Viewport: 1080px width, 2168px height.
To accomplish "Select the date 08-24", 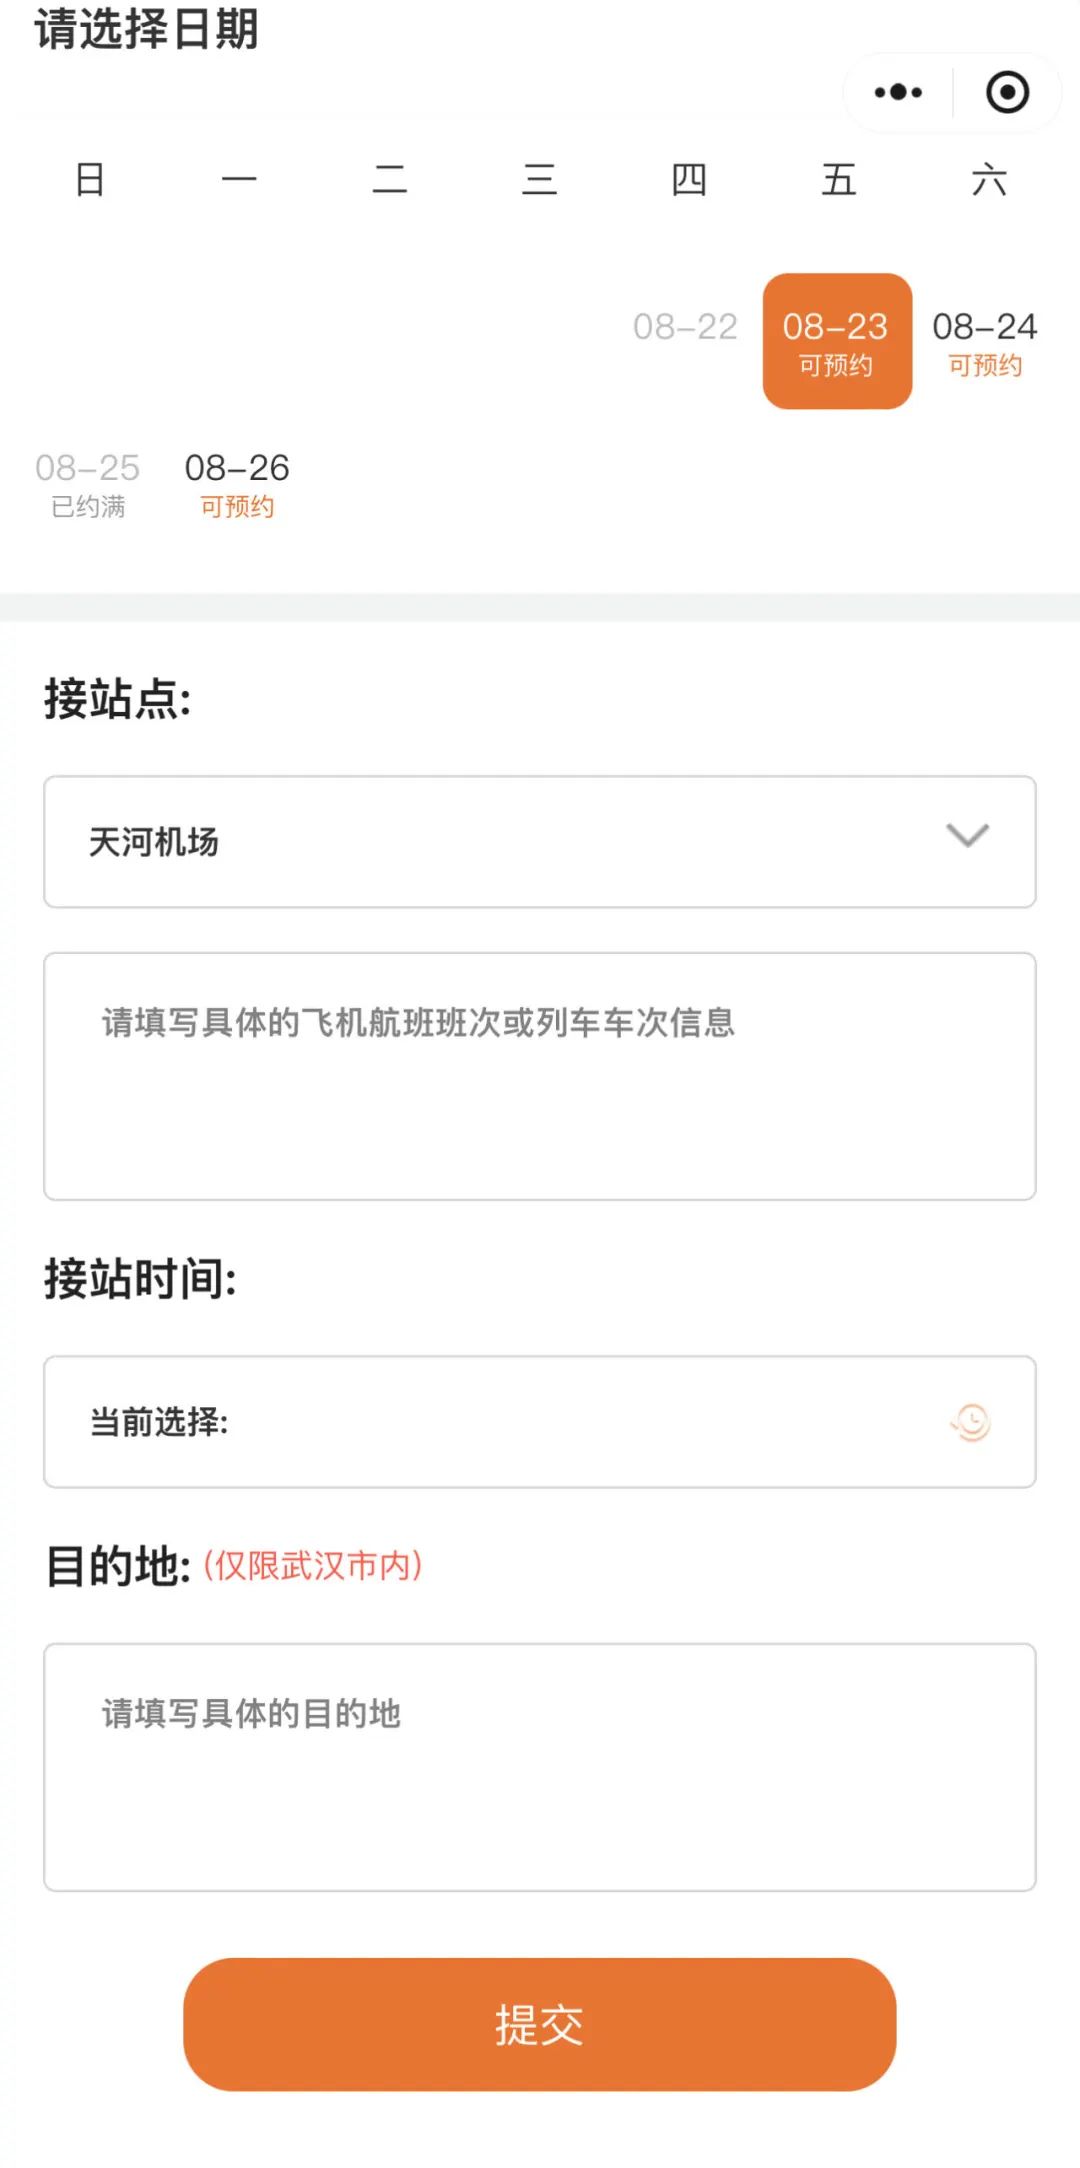I will tap(985, 341).
